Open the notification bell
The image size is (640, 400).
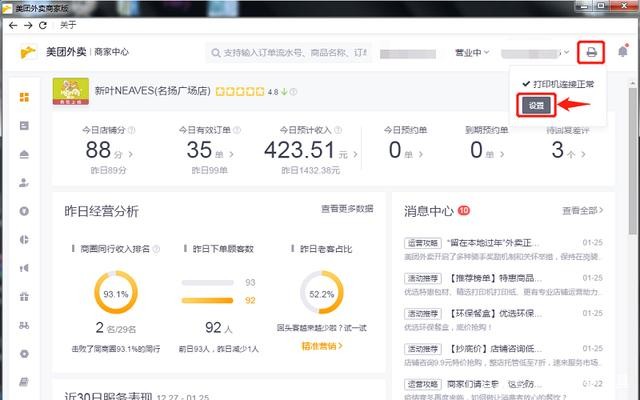coord(623,51)
